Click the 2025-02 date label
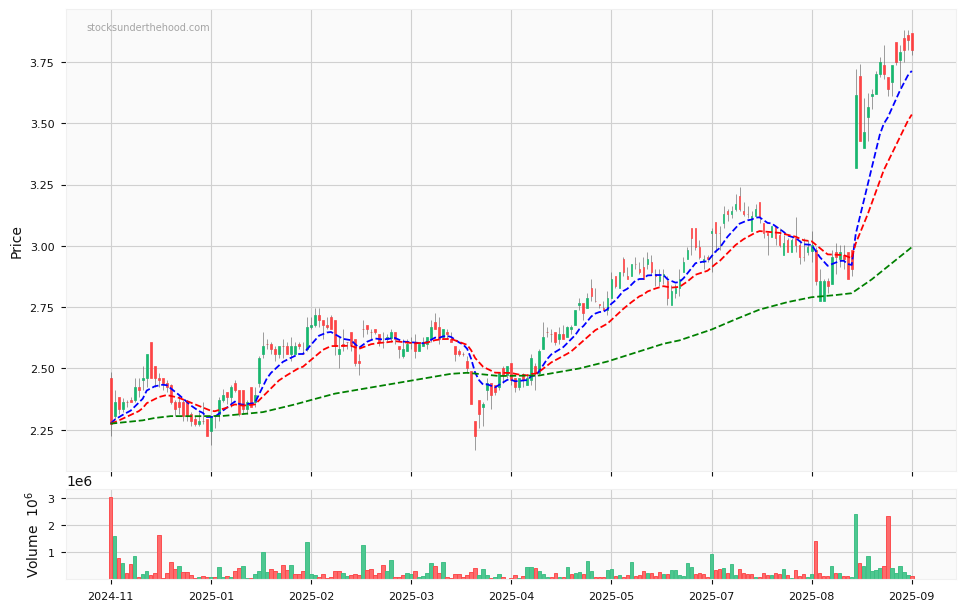 [311, 596]
